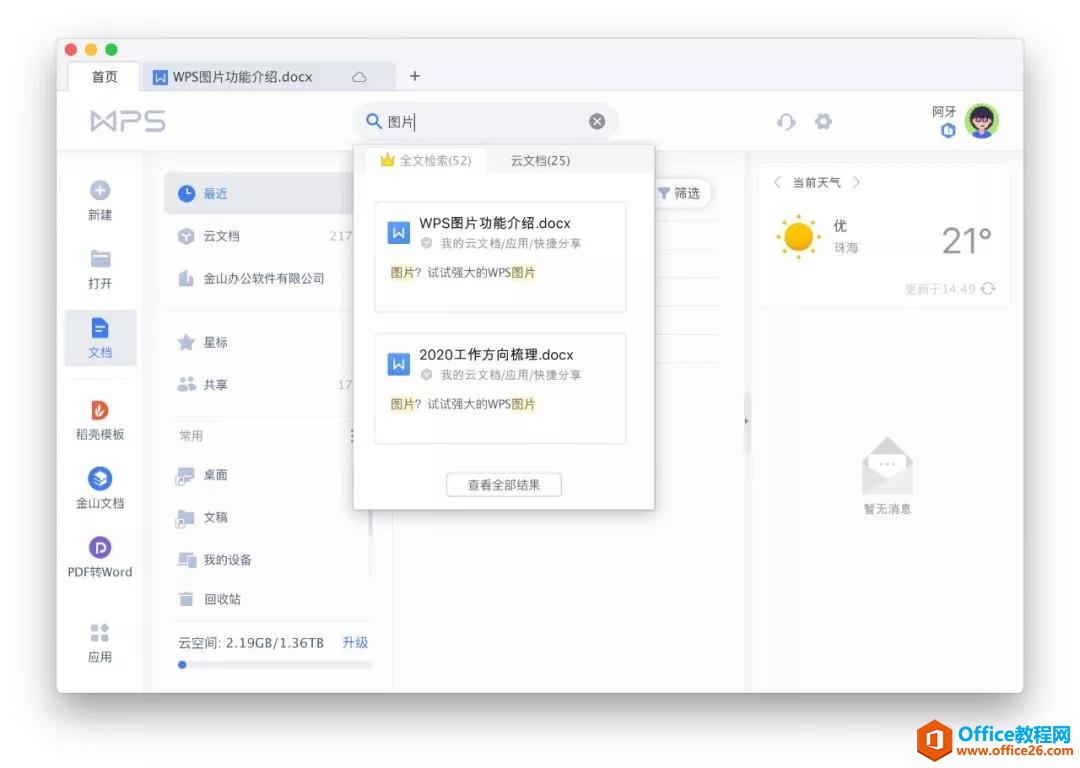Click the WPS logo
This screenshot has height=768, width=1080.
point(128,121)
